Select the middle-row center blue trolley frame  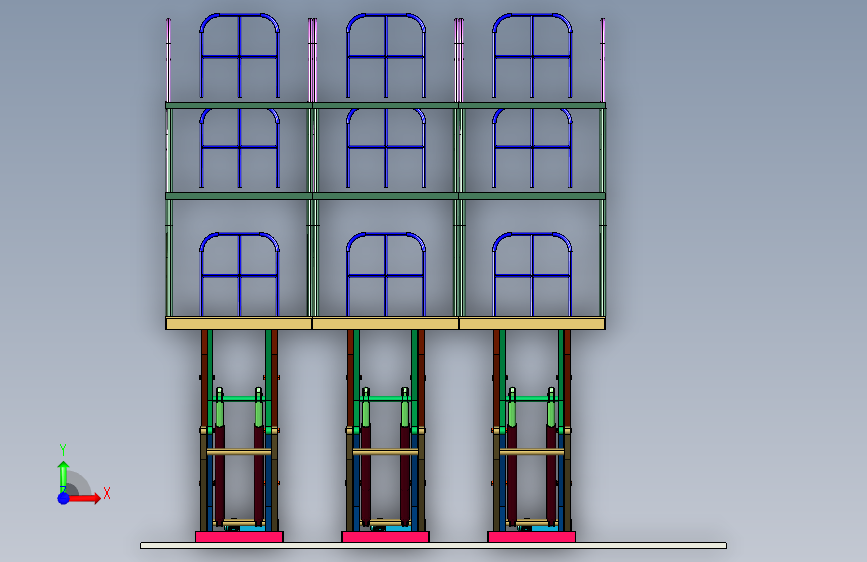click(386, 148)
